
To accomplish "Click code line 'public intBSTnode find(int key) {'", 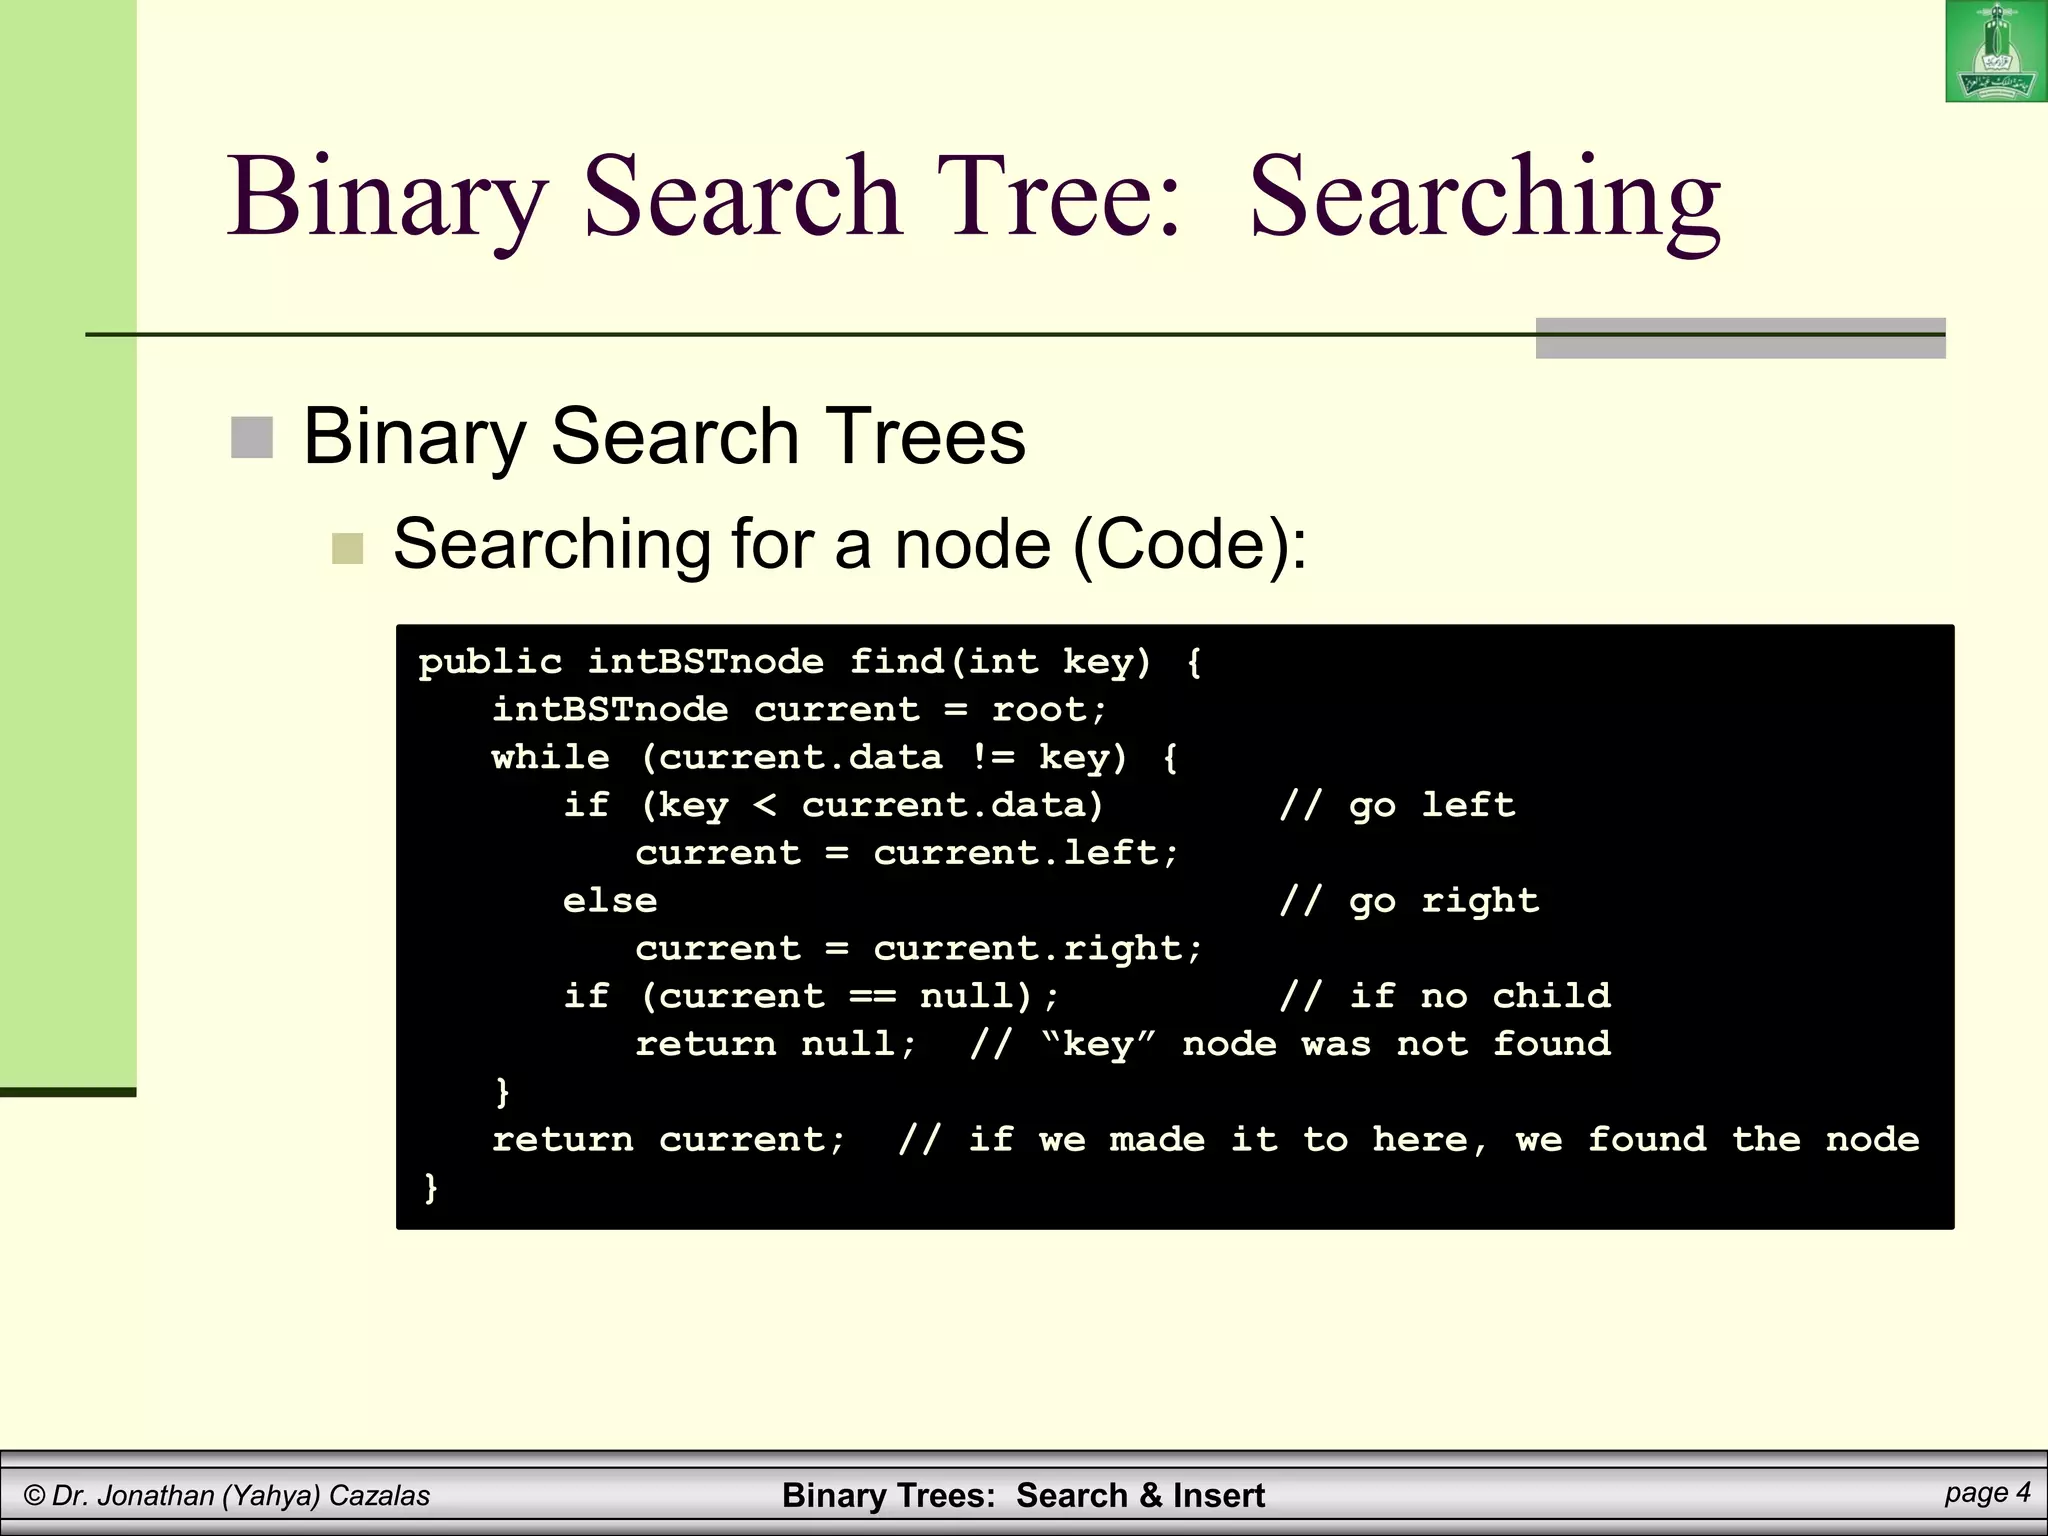I will pos(810,662).
